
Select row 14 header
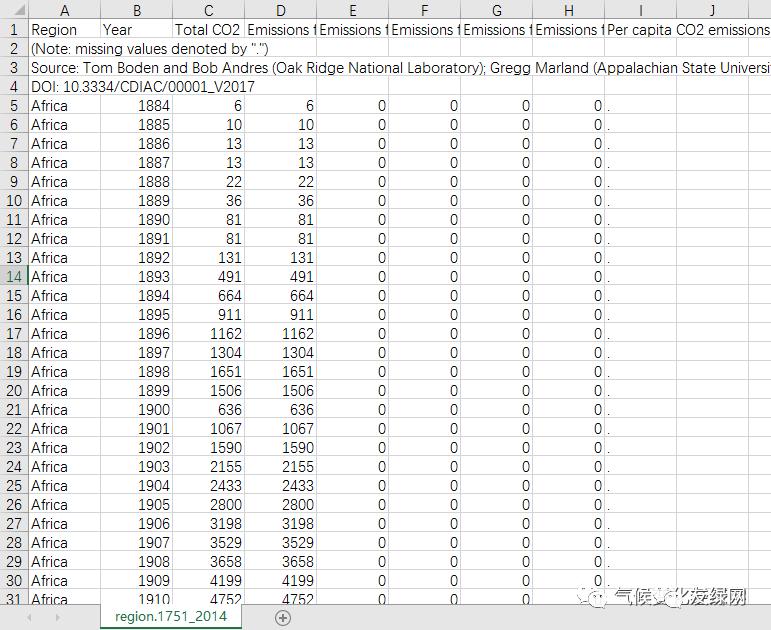tap(14, 276)
